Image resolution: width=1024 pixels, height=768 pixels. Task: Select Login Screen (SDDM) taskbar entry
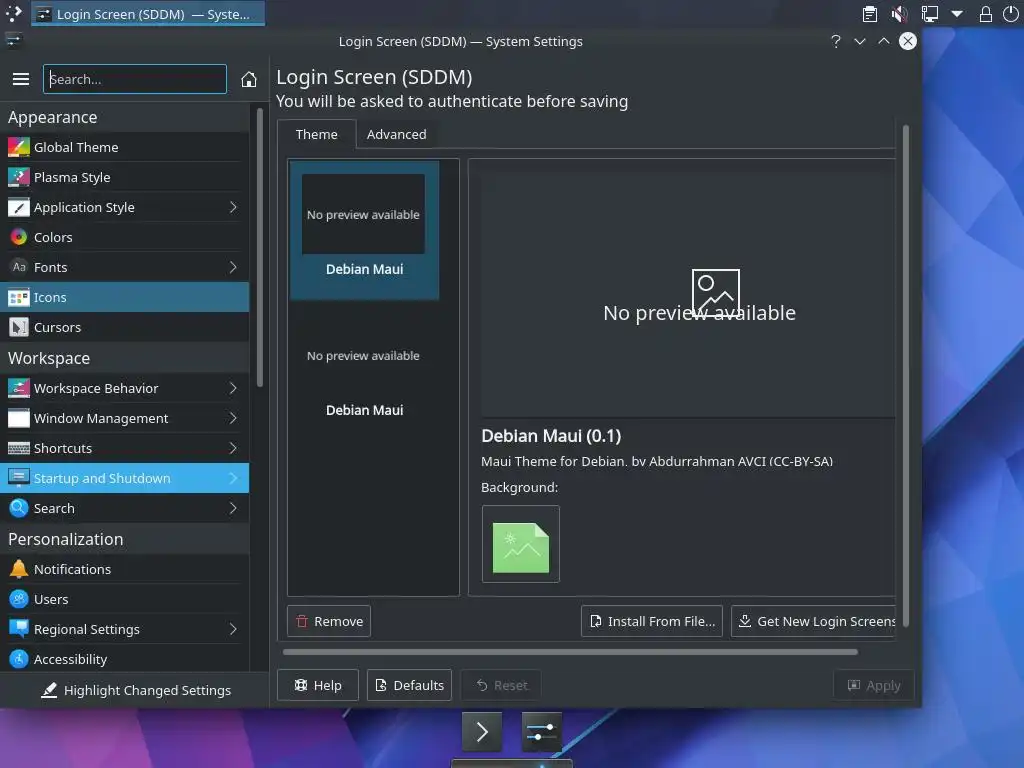tap(148, 14)
